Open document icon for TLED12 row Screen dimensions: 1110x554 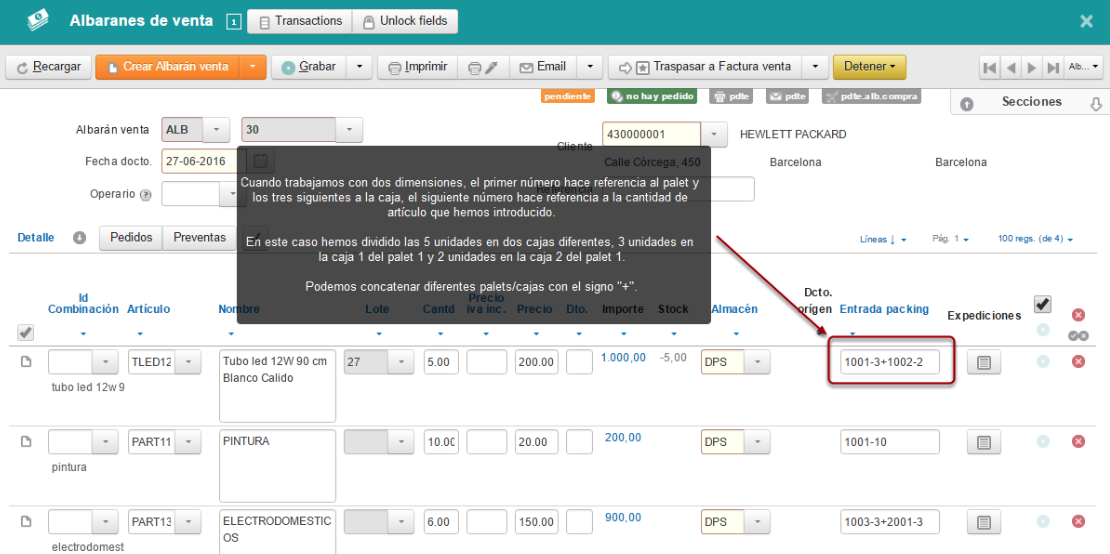click(25, 362)
